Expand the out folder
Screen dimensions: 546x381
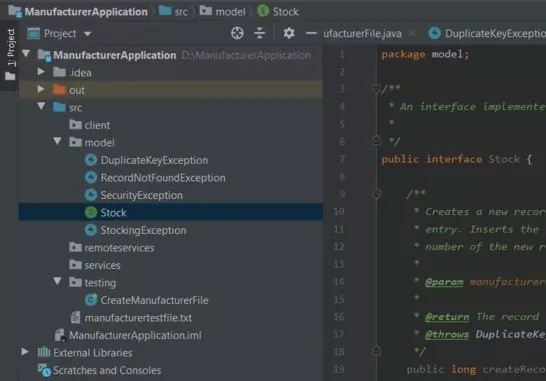(41, 90)
